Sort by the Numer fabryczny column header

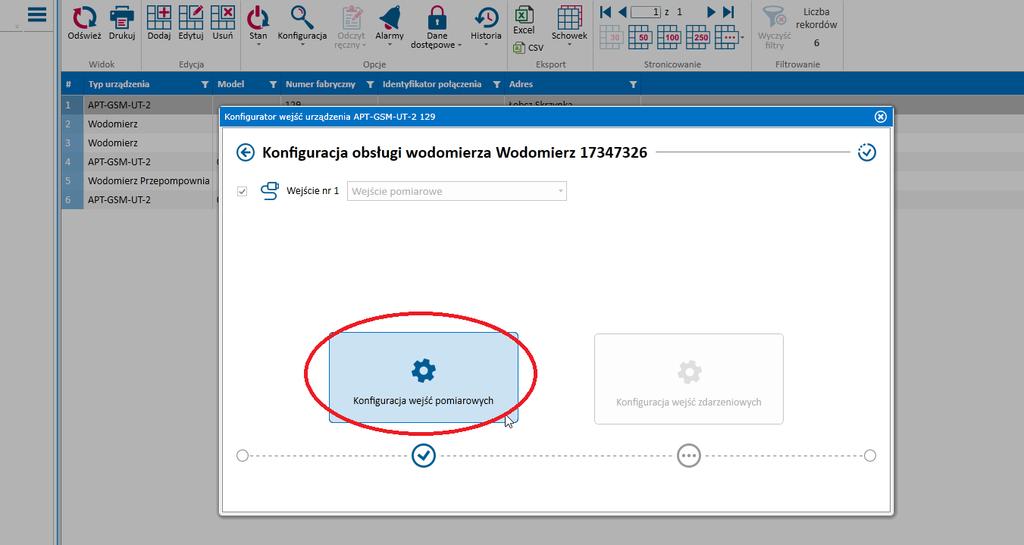pos(320,84)
